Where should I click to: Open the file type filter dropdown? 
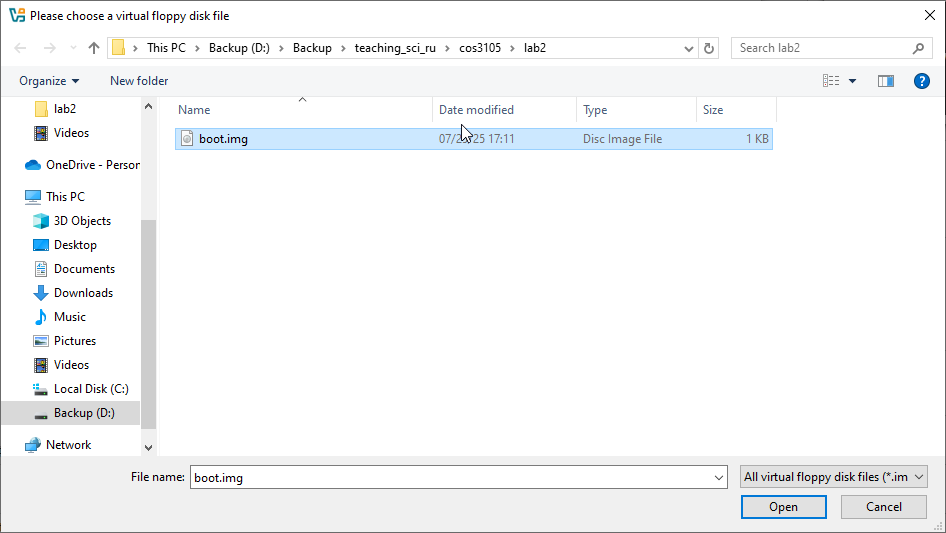834,477
